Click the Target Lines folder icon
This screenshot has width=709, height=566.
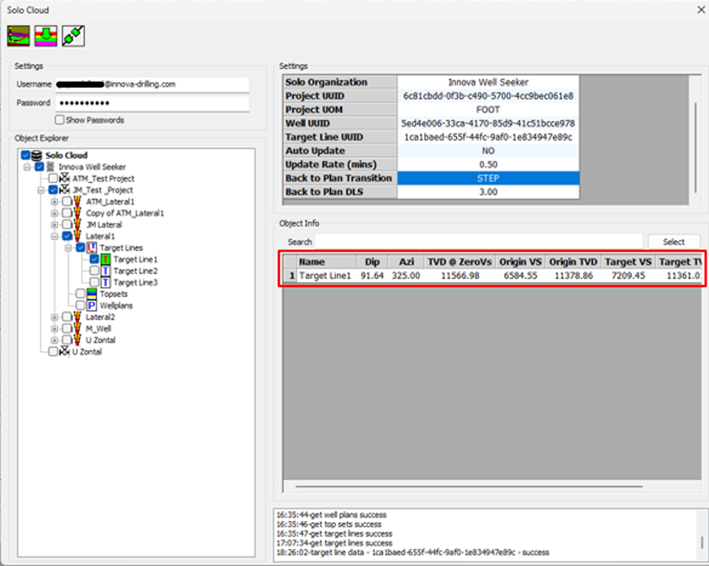tap(92, 248)
